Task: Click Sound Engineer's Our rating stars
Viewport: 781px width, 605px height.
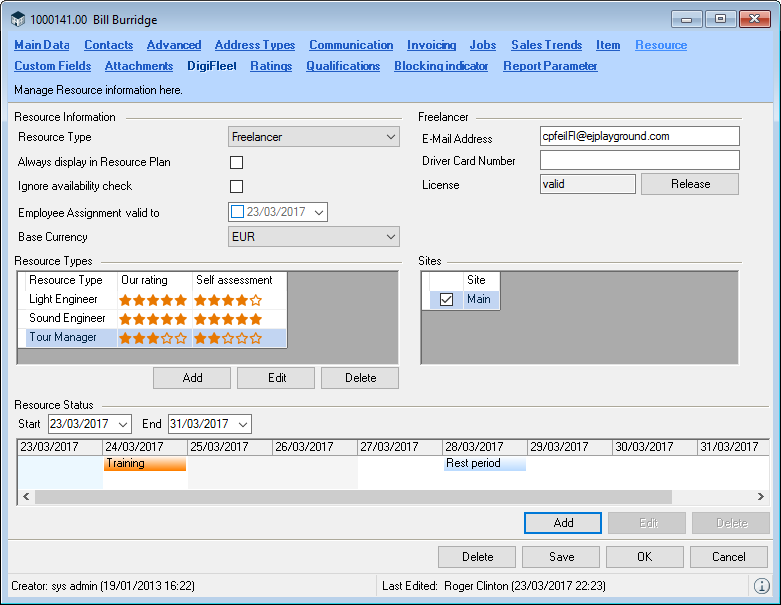Action: pos(153,319)
